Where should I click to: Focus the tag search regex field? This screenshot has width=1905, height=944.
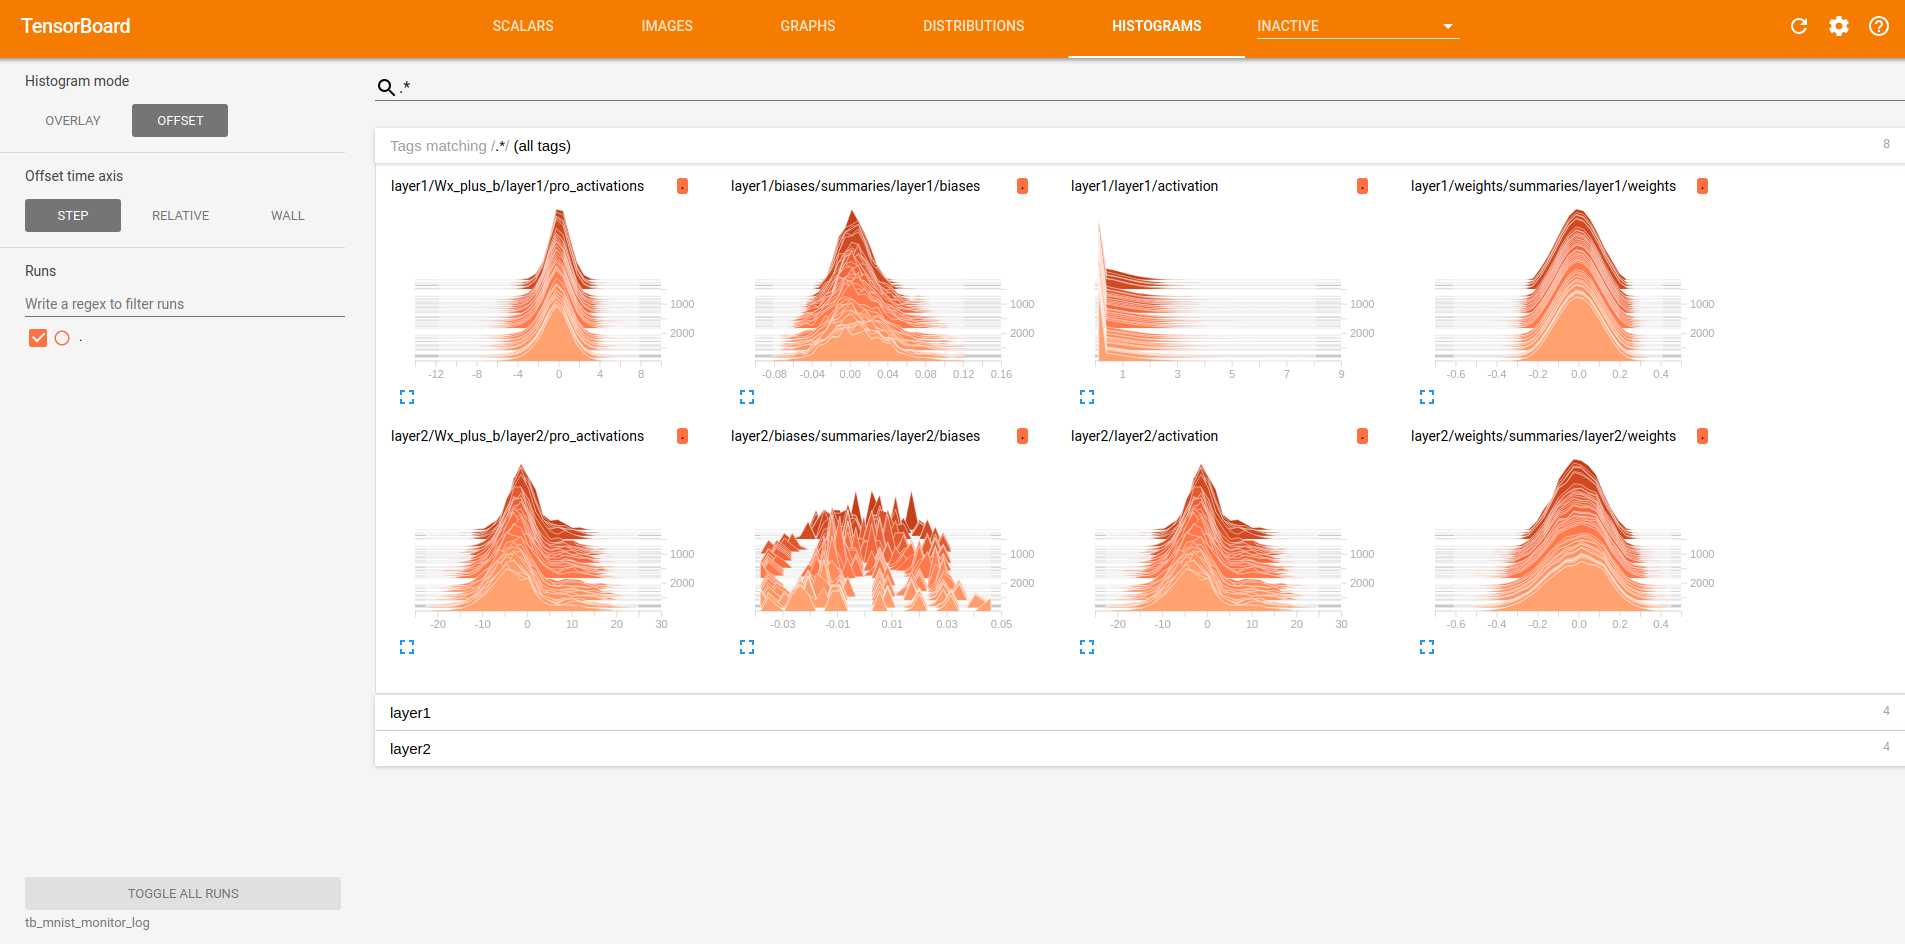1150,87
